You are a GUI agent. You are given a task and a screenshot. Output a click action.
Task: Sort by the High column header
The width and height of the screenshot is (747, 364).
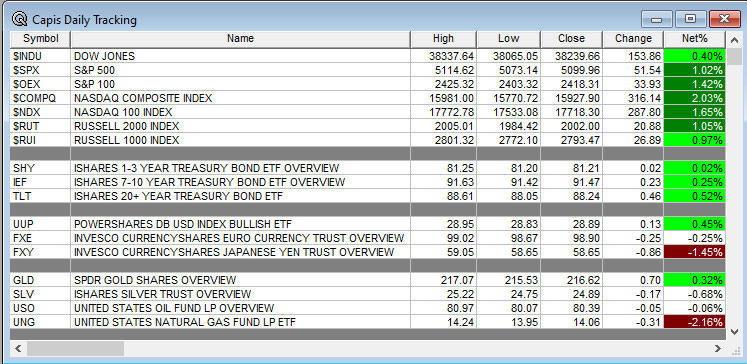pos(444,39)
